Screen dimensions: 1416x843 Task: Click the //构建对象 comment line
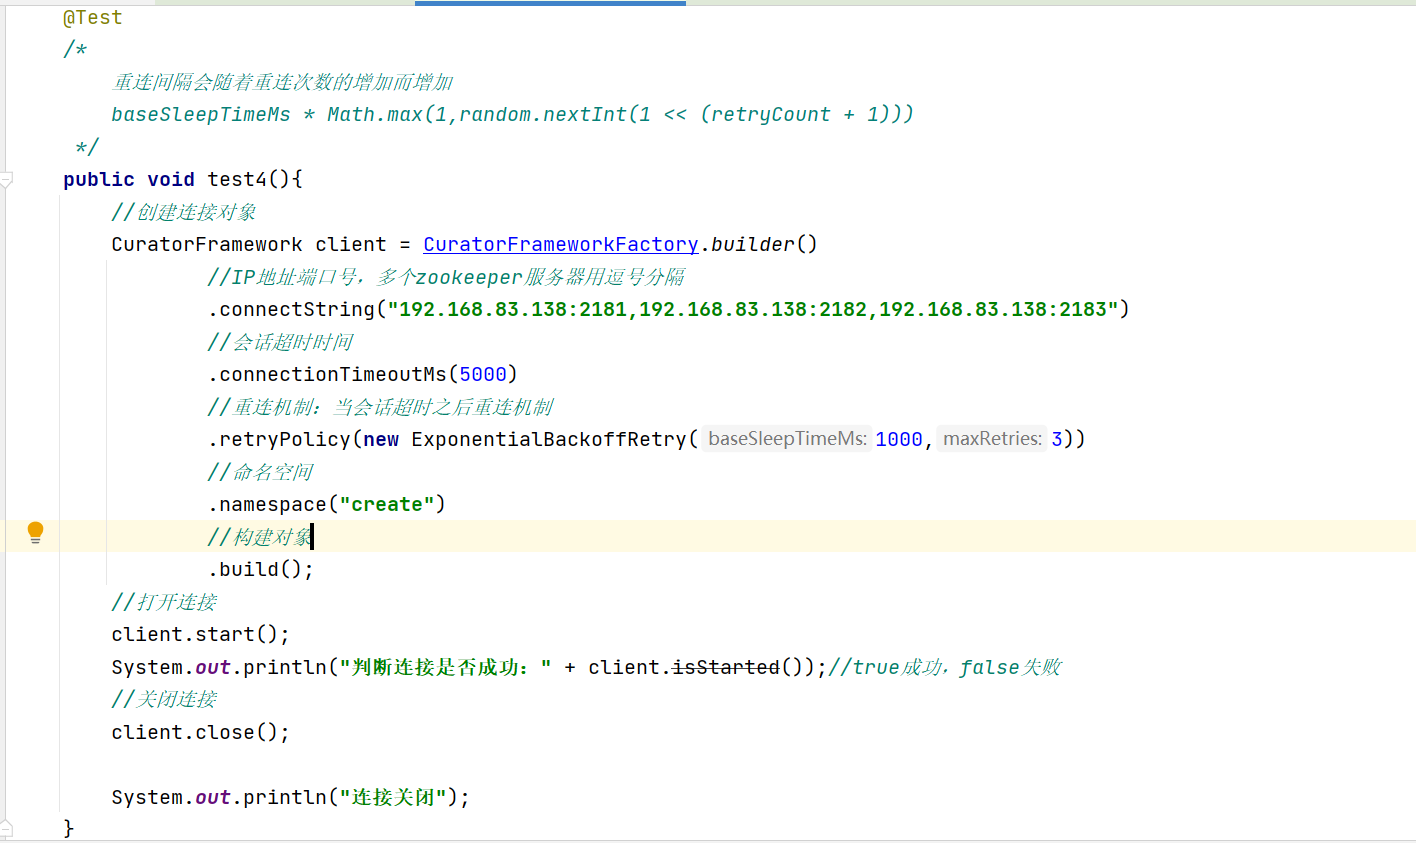tap(260, 537)
